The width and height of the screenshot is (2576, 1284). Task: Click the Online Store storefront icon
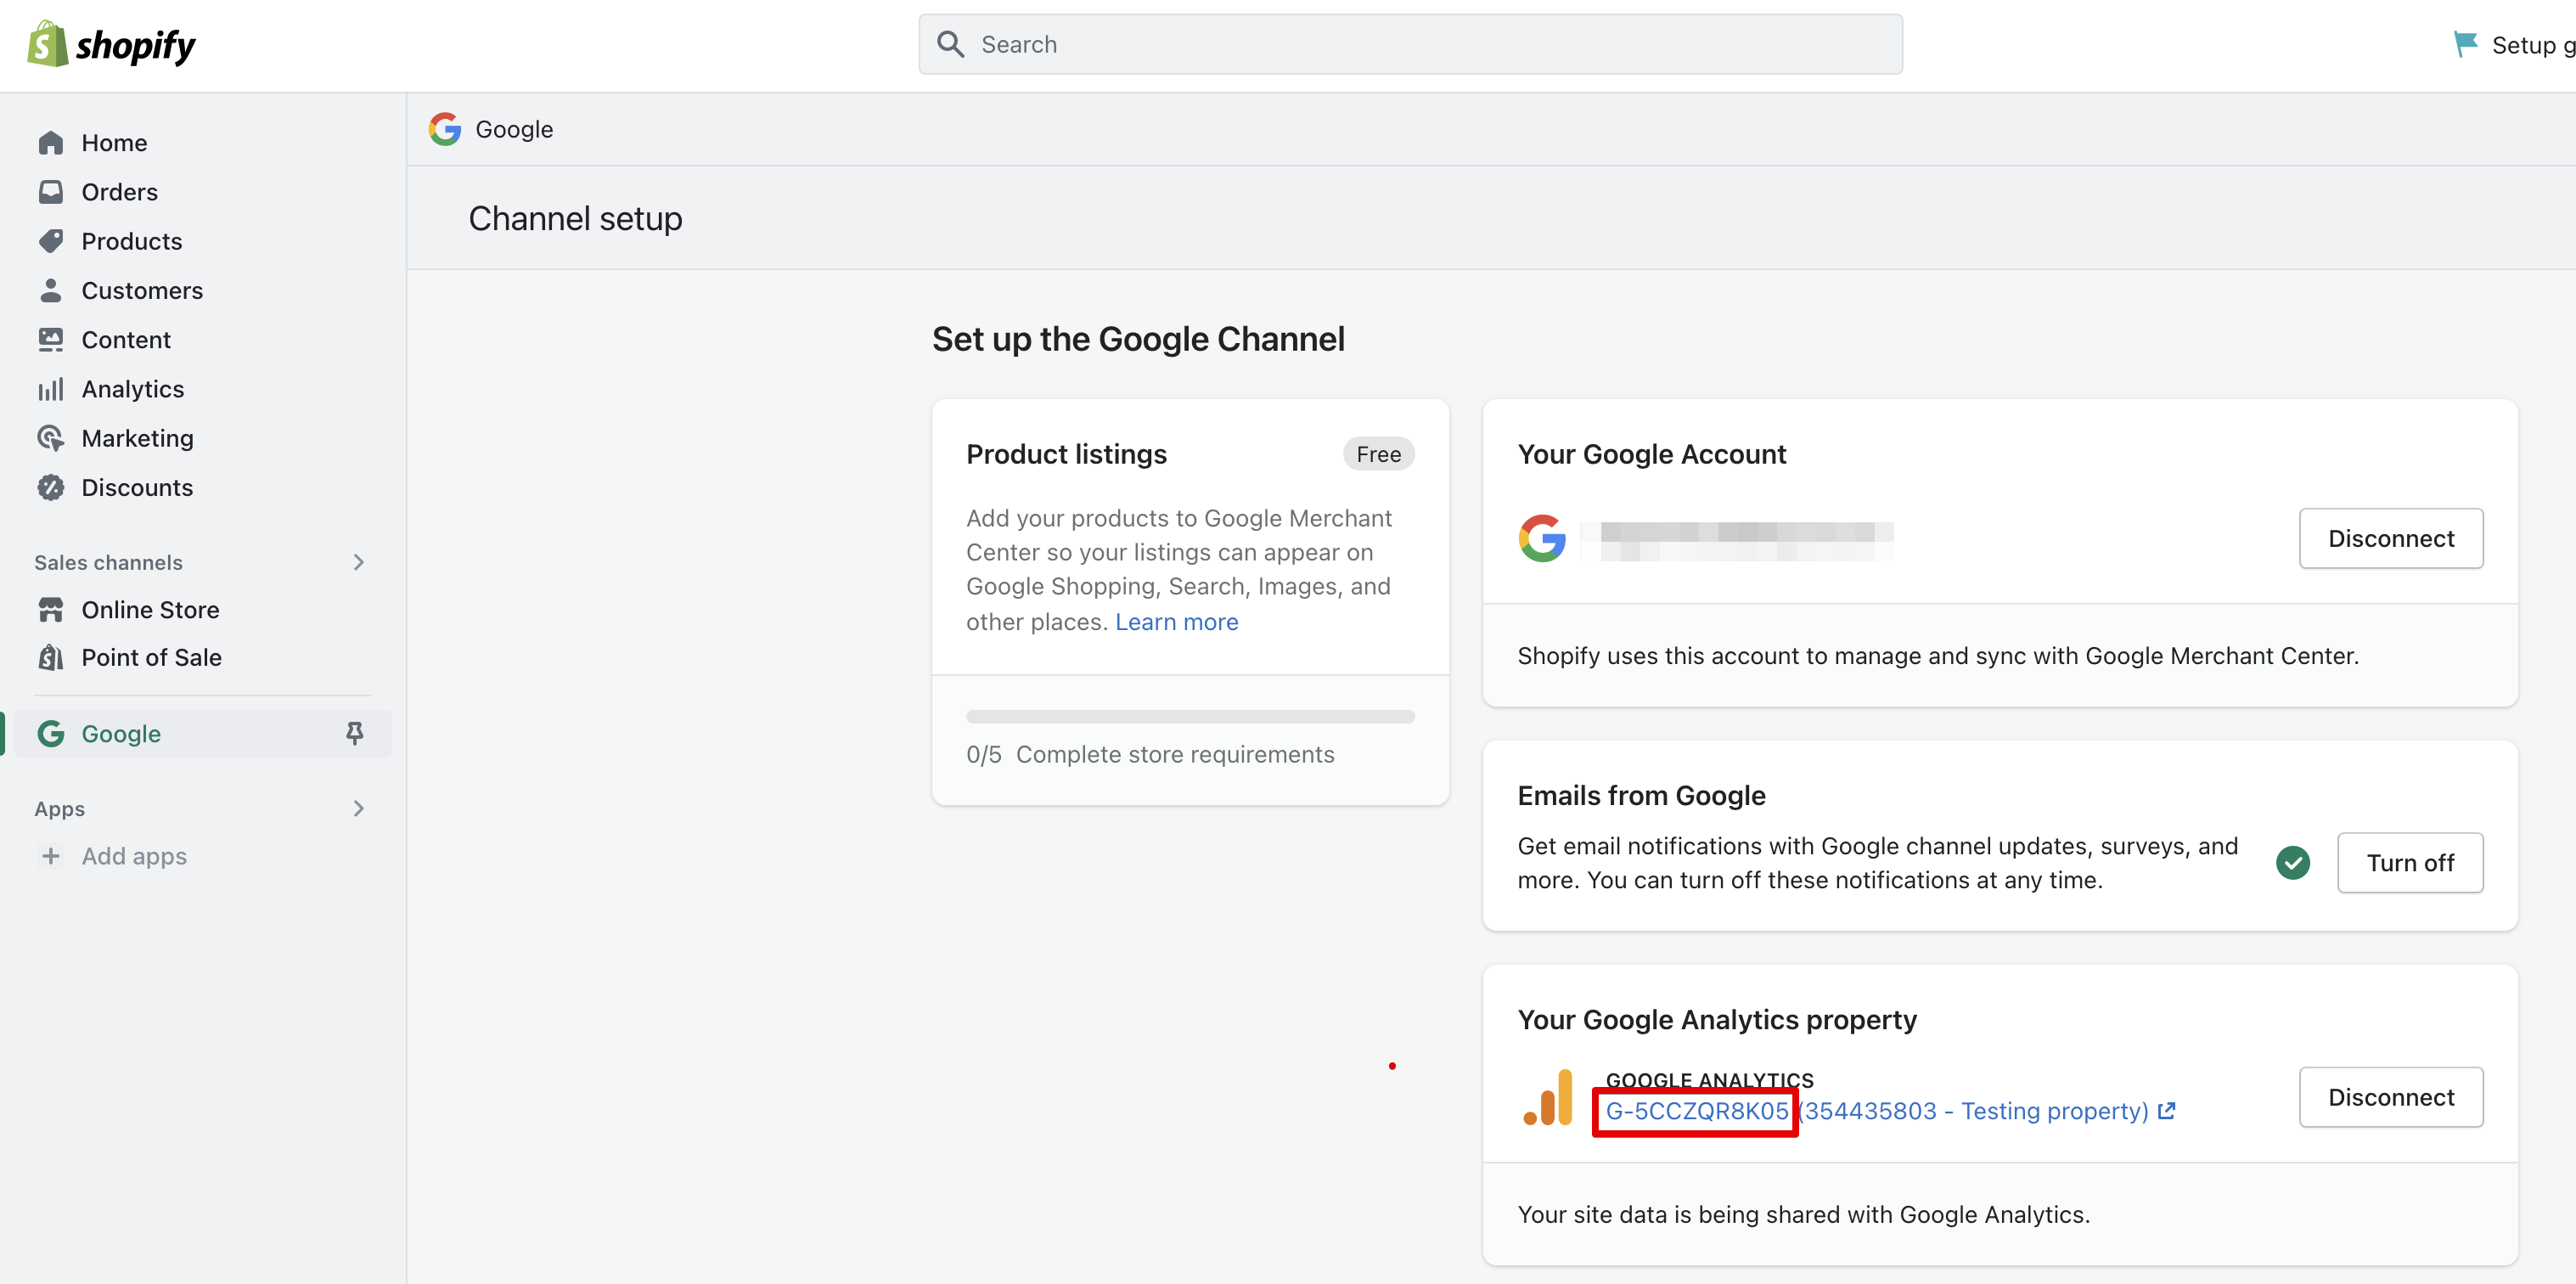51,609
